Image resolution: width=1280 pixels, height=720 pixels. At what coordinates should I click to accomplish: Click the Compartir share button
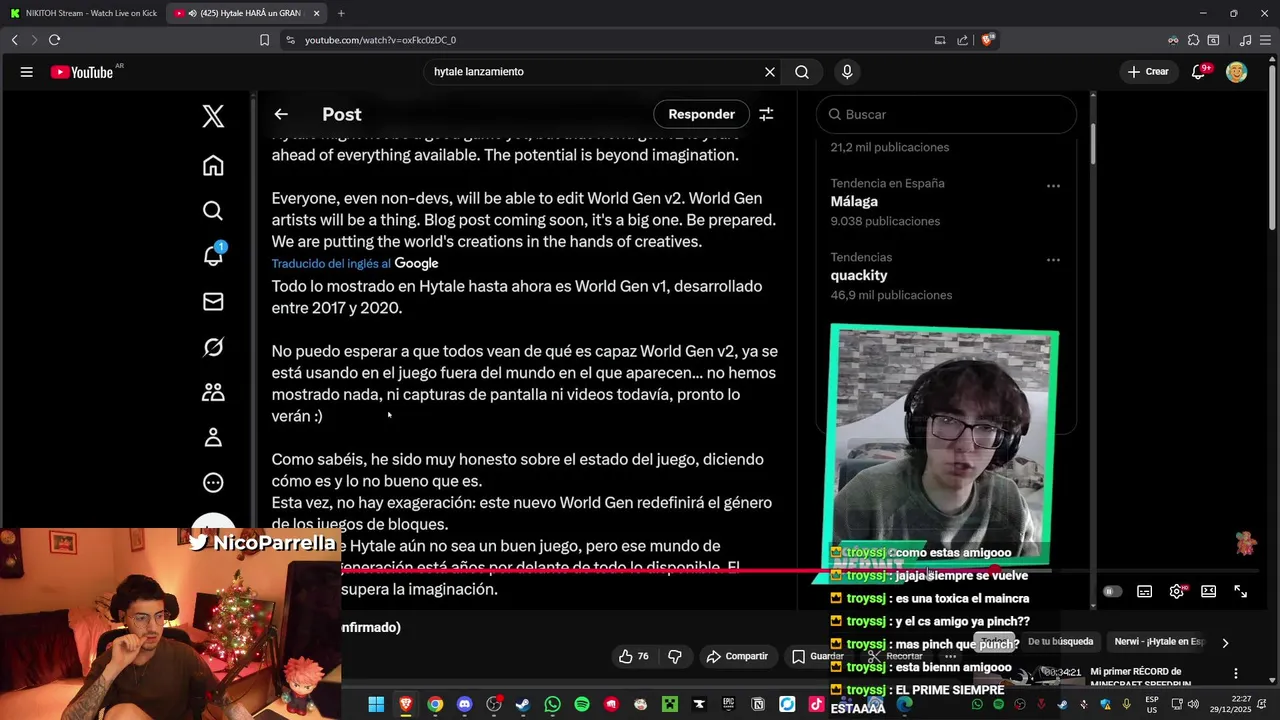737,656
